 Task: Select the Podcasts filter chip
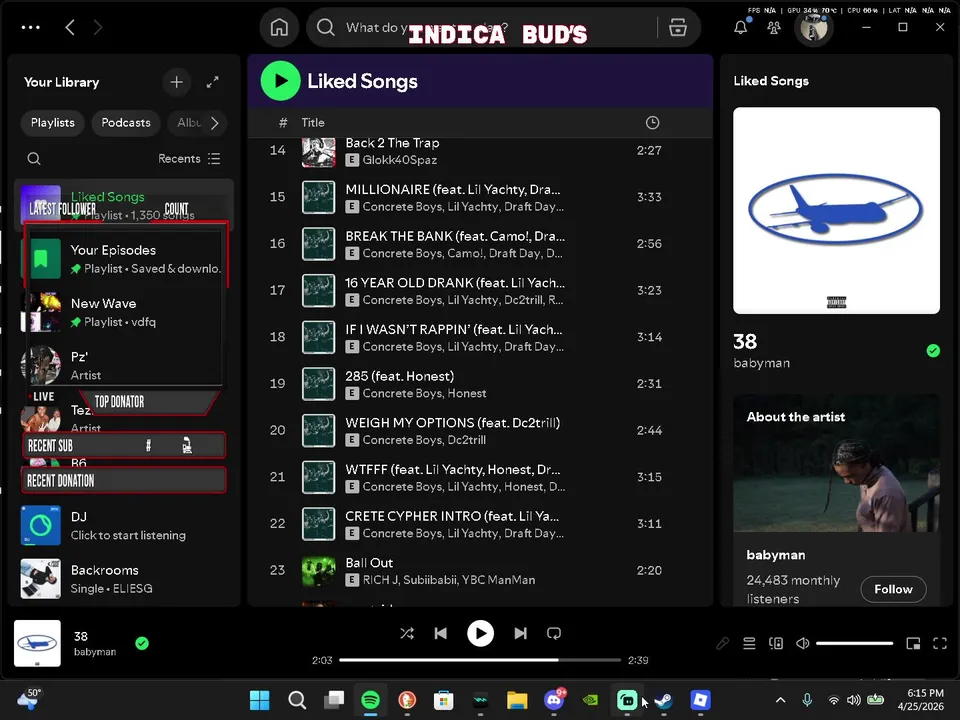coord(126,123)
